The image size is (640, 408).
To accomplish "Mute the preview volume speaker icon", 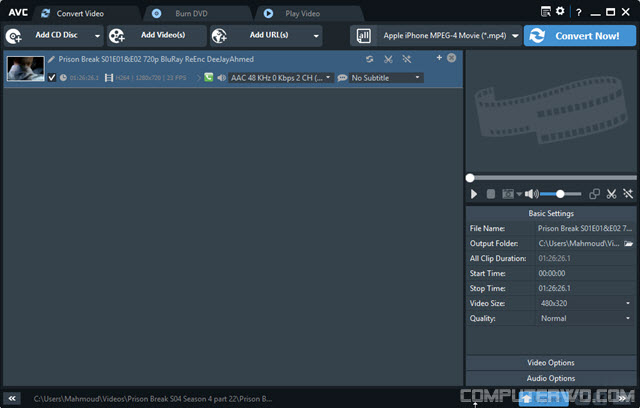I will (x=531, y=194).
